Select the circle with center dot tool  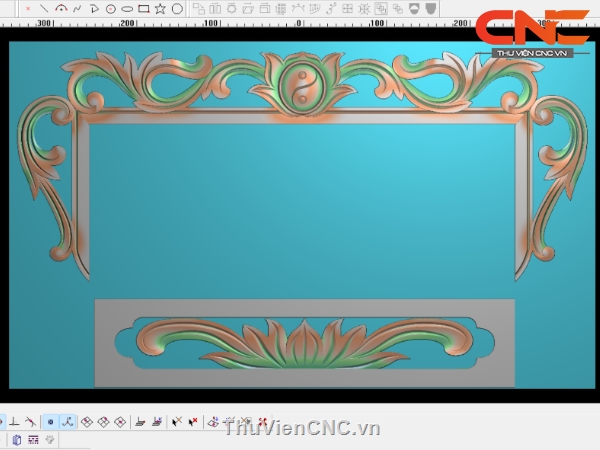coord(110,8)
